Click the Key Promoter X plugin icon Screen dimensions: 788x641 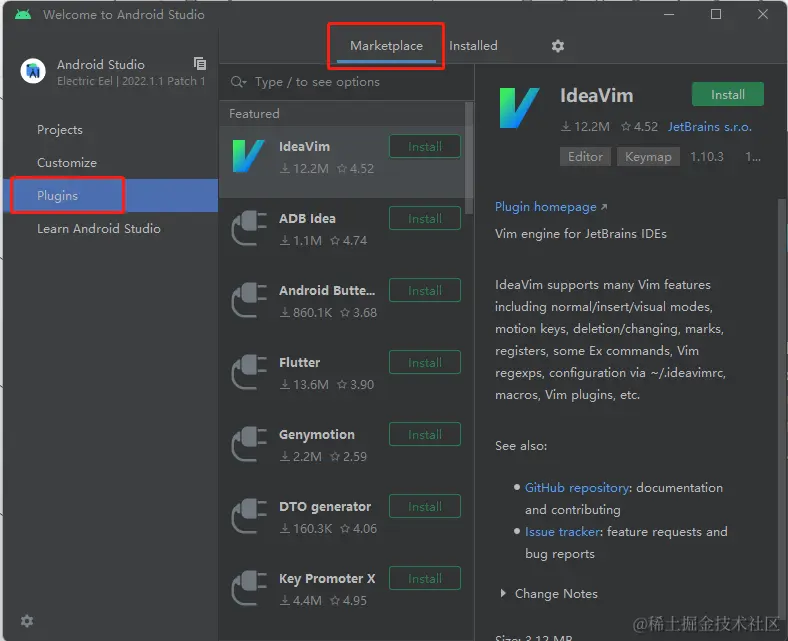coord(249,588)
